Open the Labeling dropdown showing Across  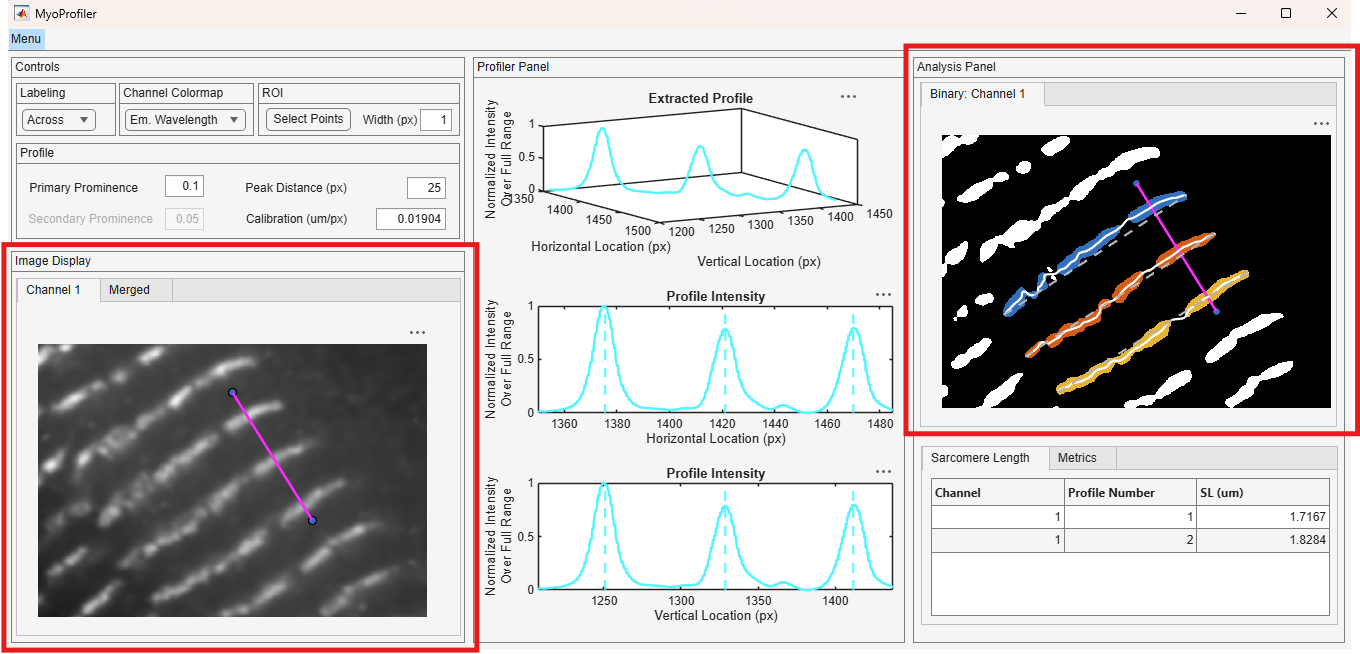click(59, 120)
